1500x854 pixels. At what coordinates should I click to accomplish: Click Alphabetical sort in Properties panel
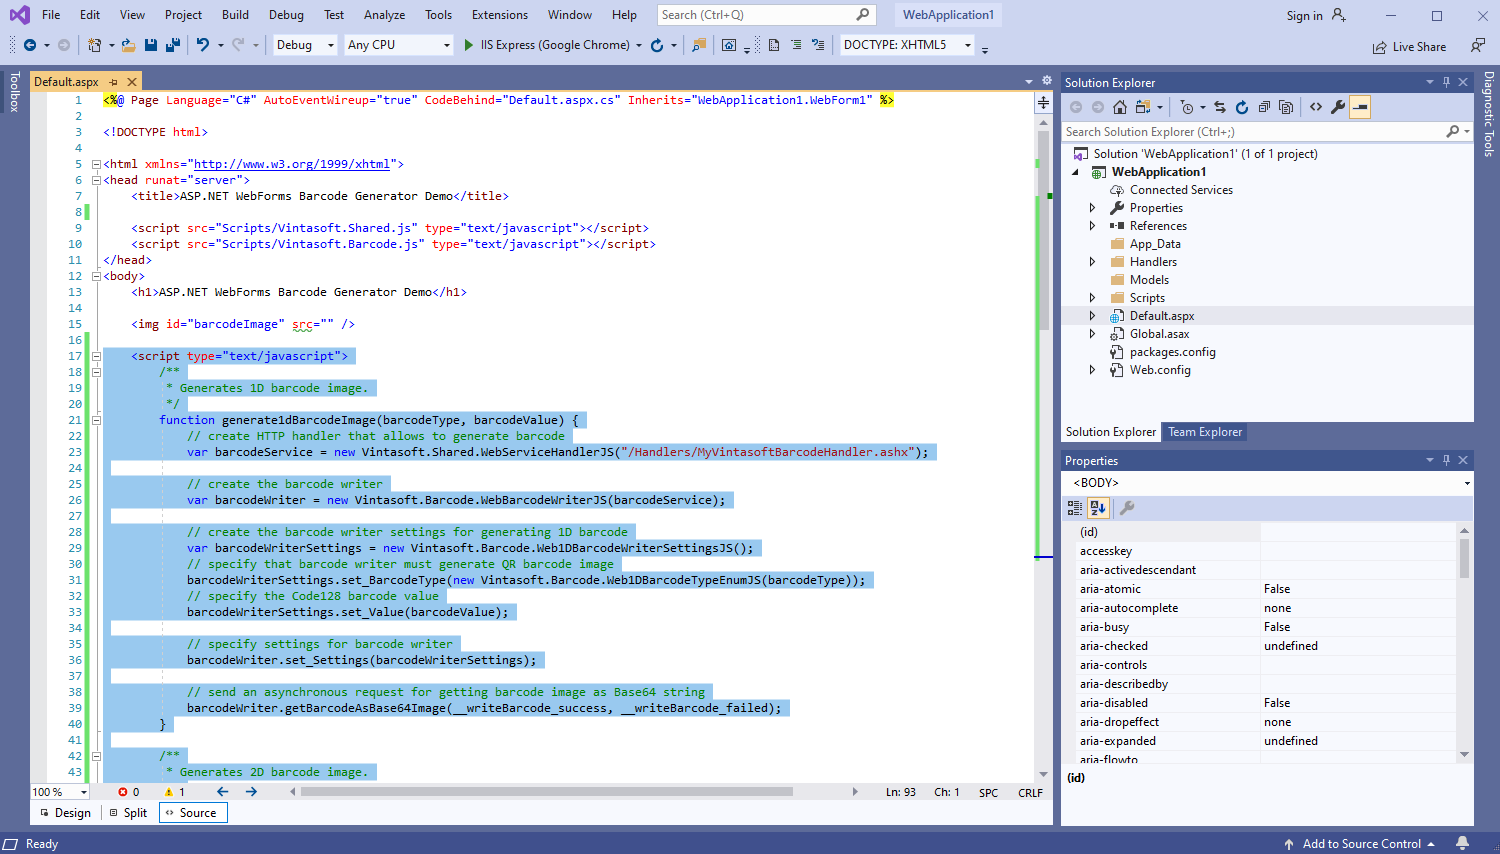tap(1098, 508)
